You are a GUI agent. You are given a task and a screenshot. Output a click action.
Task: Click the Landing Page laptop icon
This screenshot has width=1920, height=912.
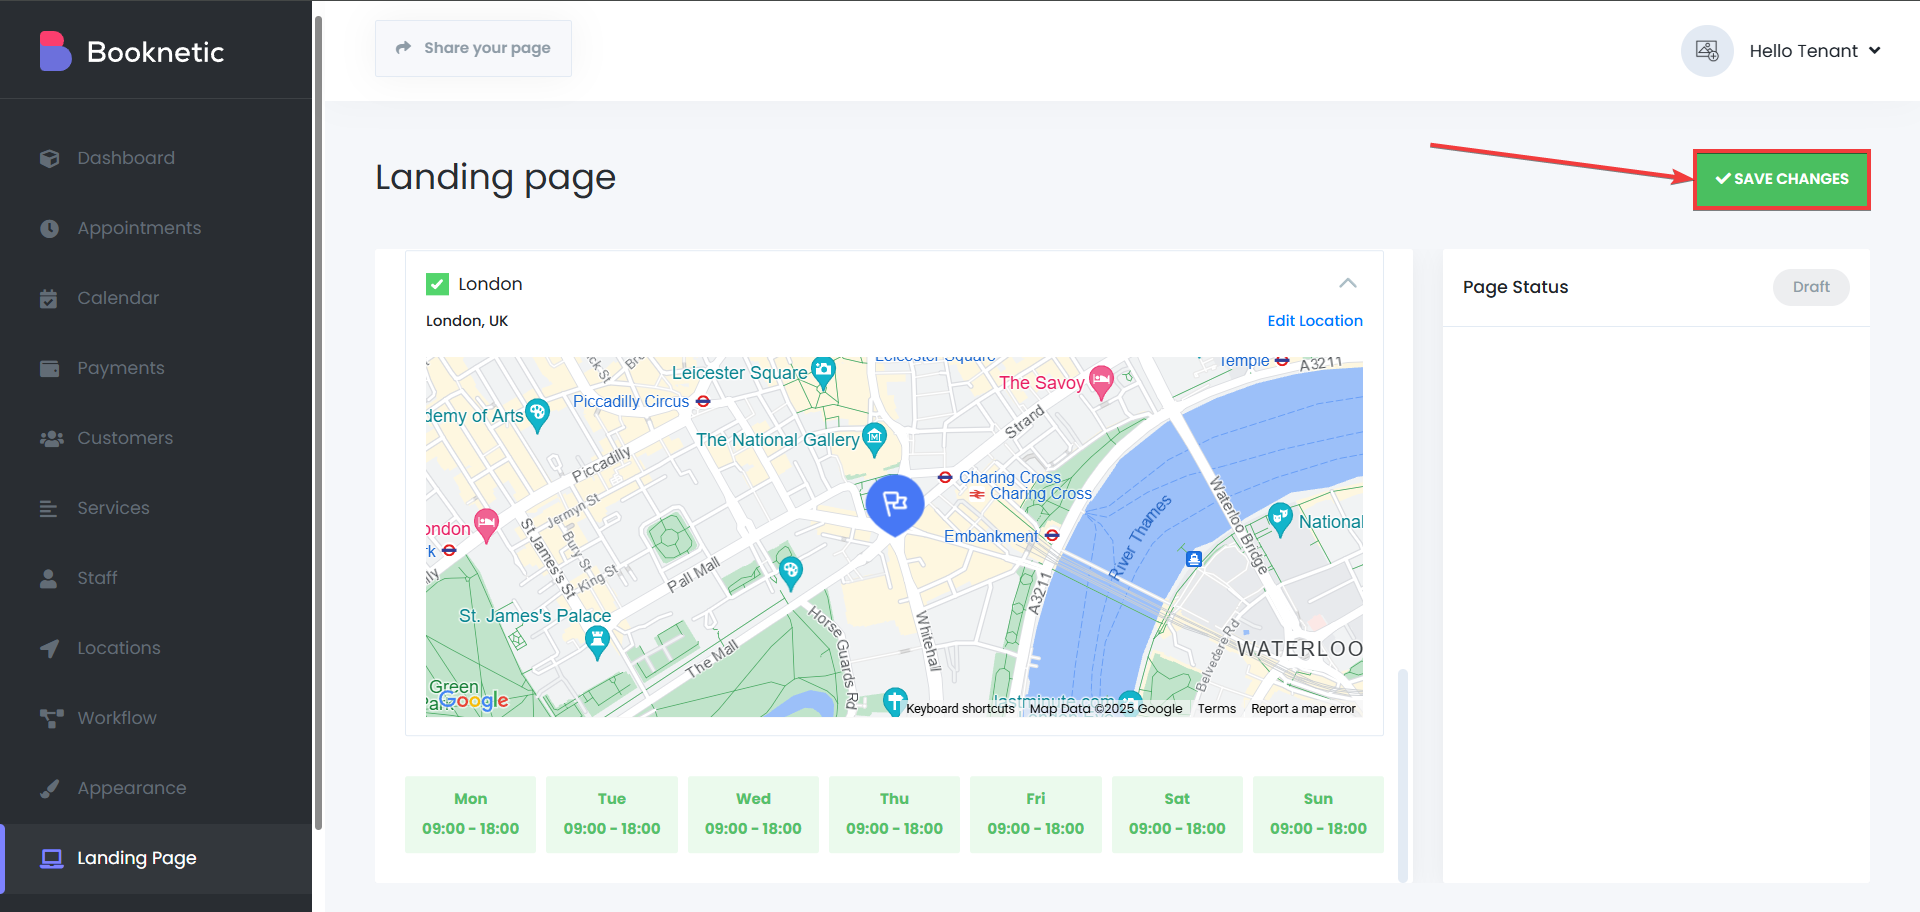tap(51, 858)
